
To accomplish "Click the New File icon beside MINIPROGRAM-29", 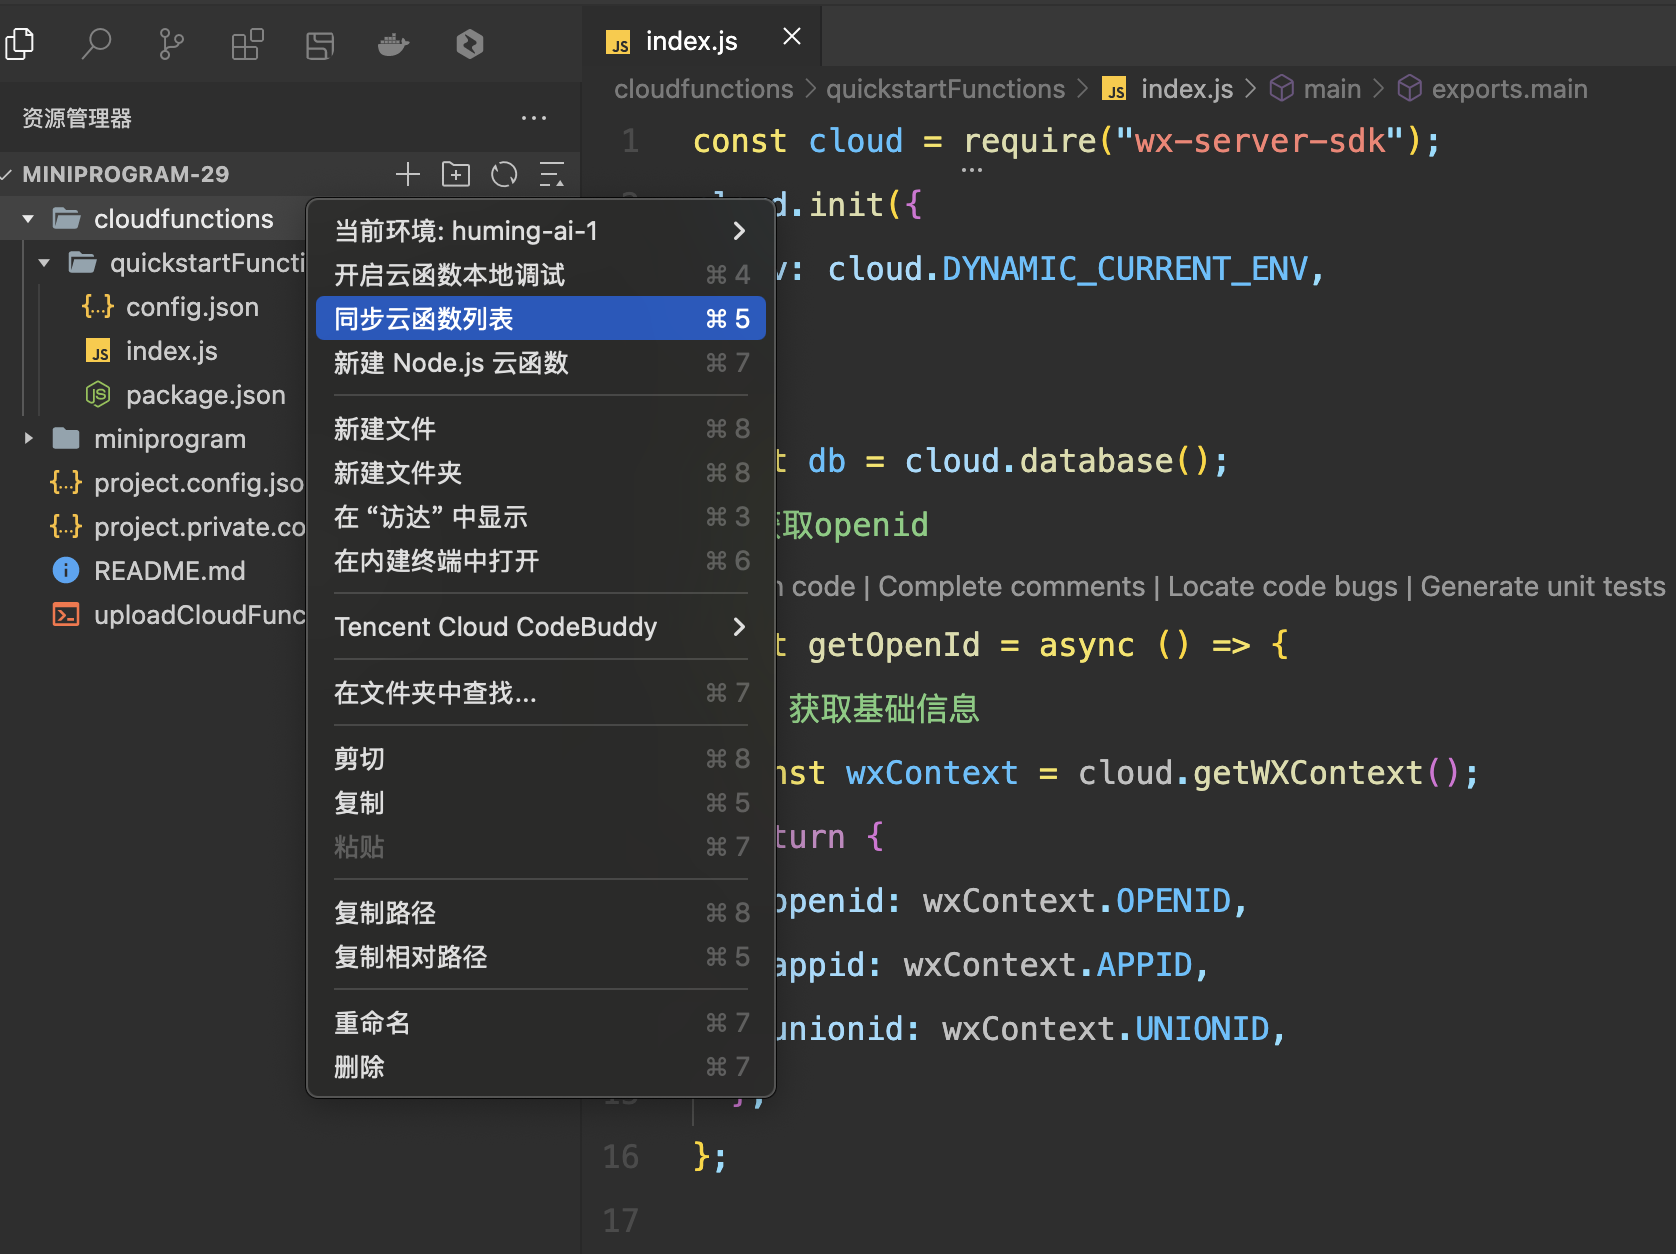I will pyautogui.click(x=407, y=174).
